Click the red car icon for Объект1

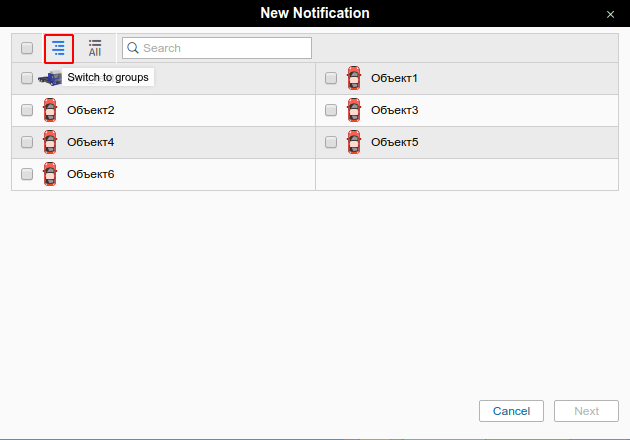click(354, 78)
